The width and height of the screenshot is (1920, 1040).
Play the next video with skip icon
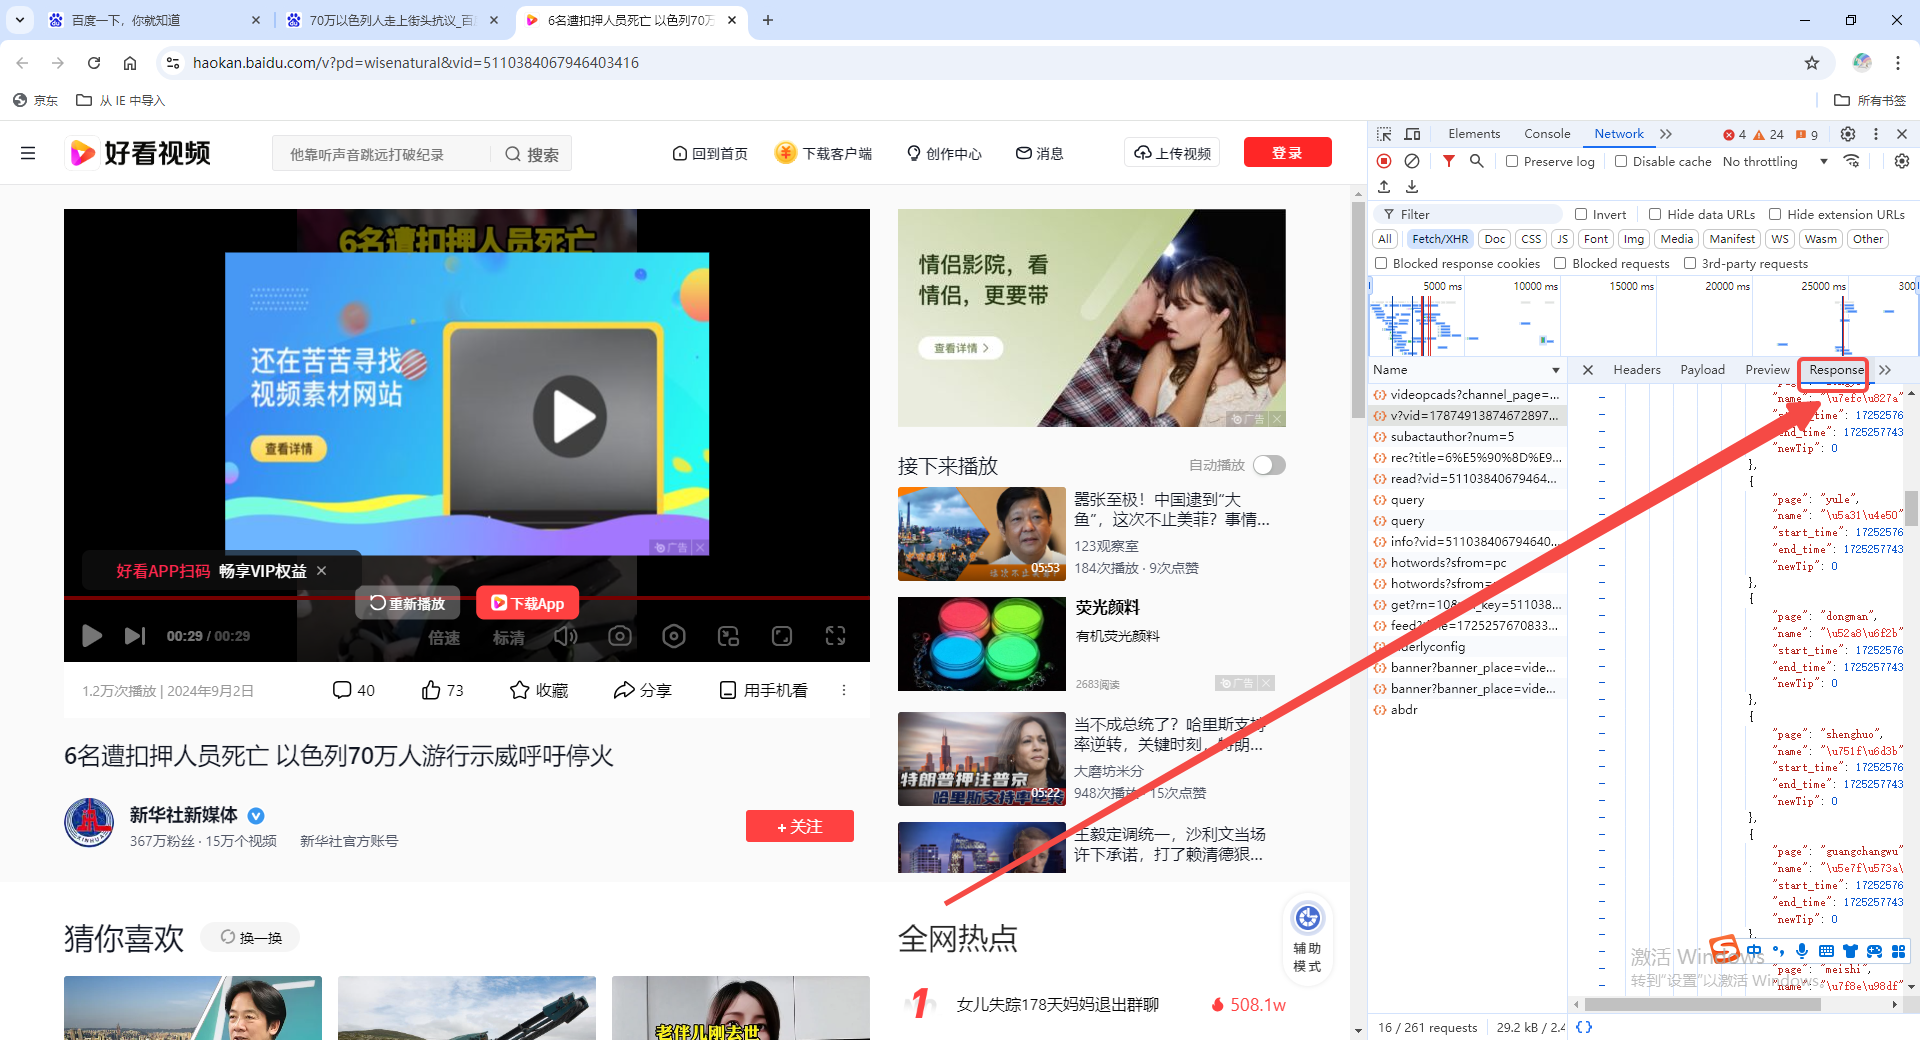[135, 636]
